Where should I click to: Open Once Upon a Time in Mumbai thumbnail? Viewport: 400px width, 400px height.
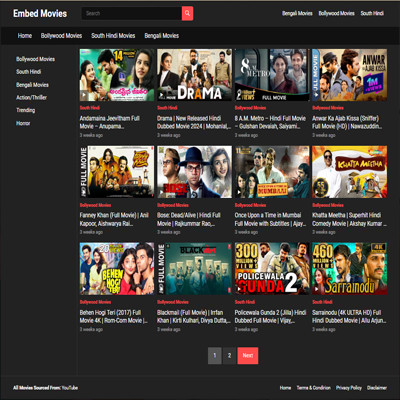272,172
